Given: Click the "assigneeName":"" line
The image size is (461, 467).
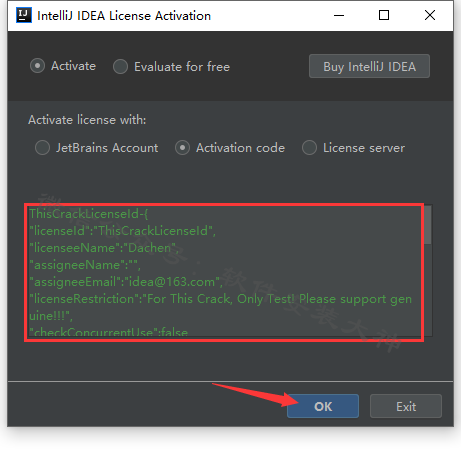Looking at the screenshot, I should pos(85,265).
